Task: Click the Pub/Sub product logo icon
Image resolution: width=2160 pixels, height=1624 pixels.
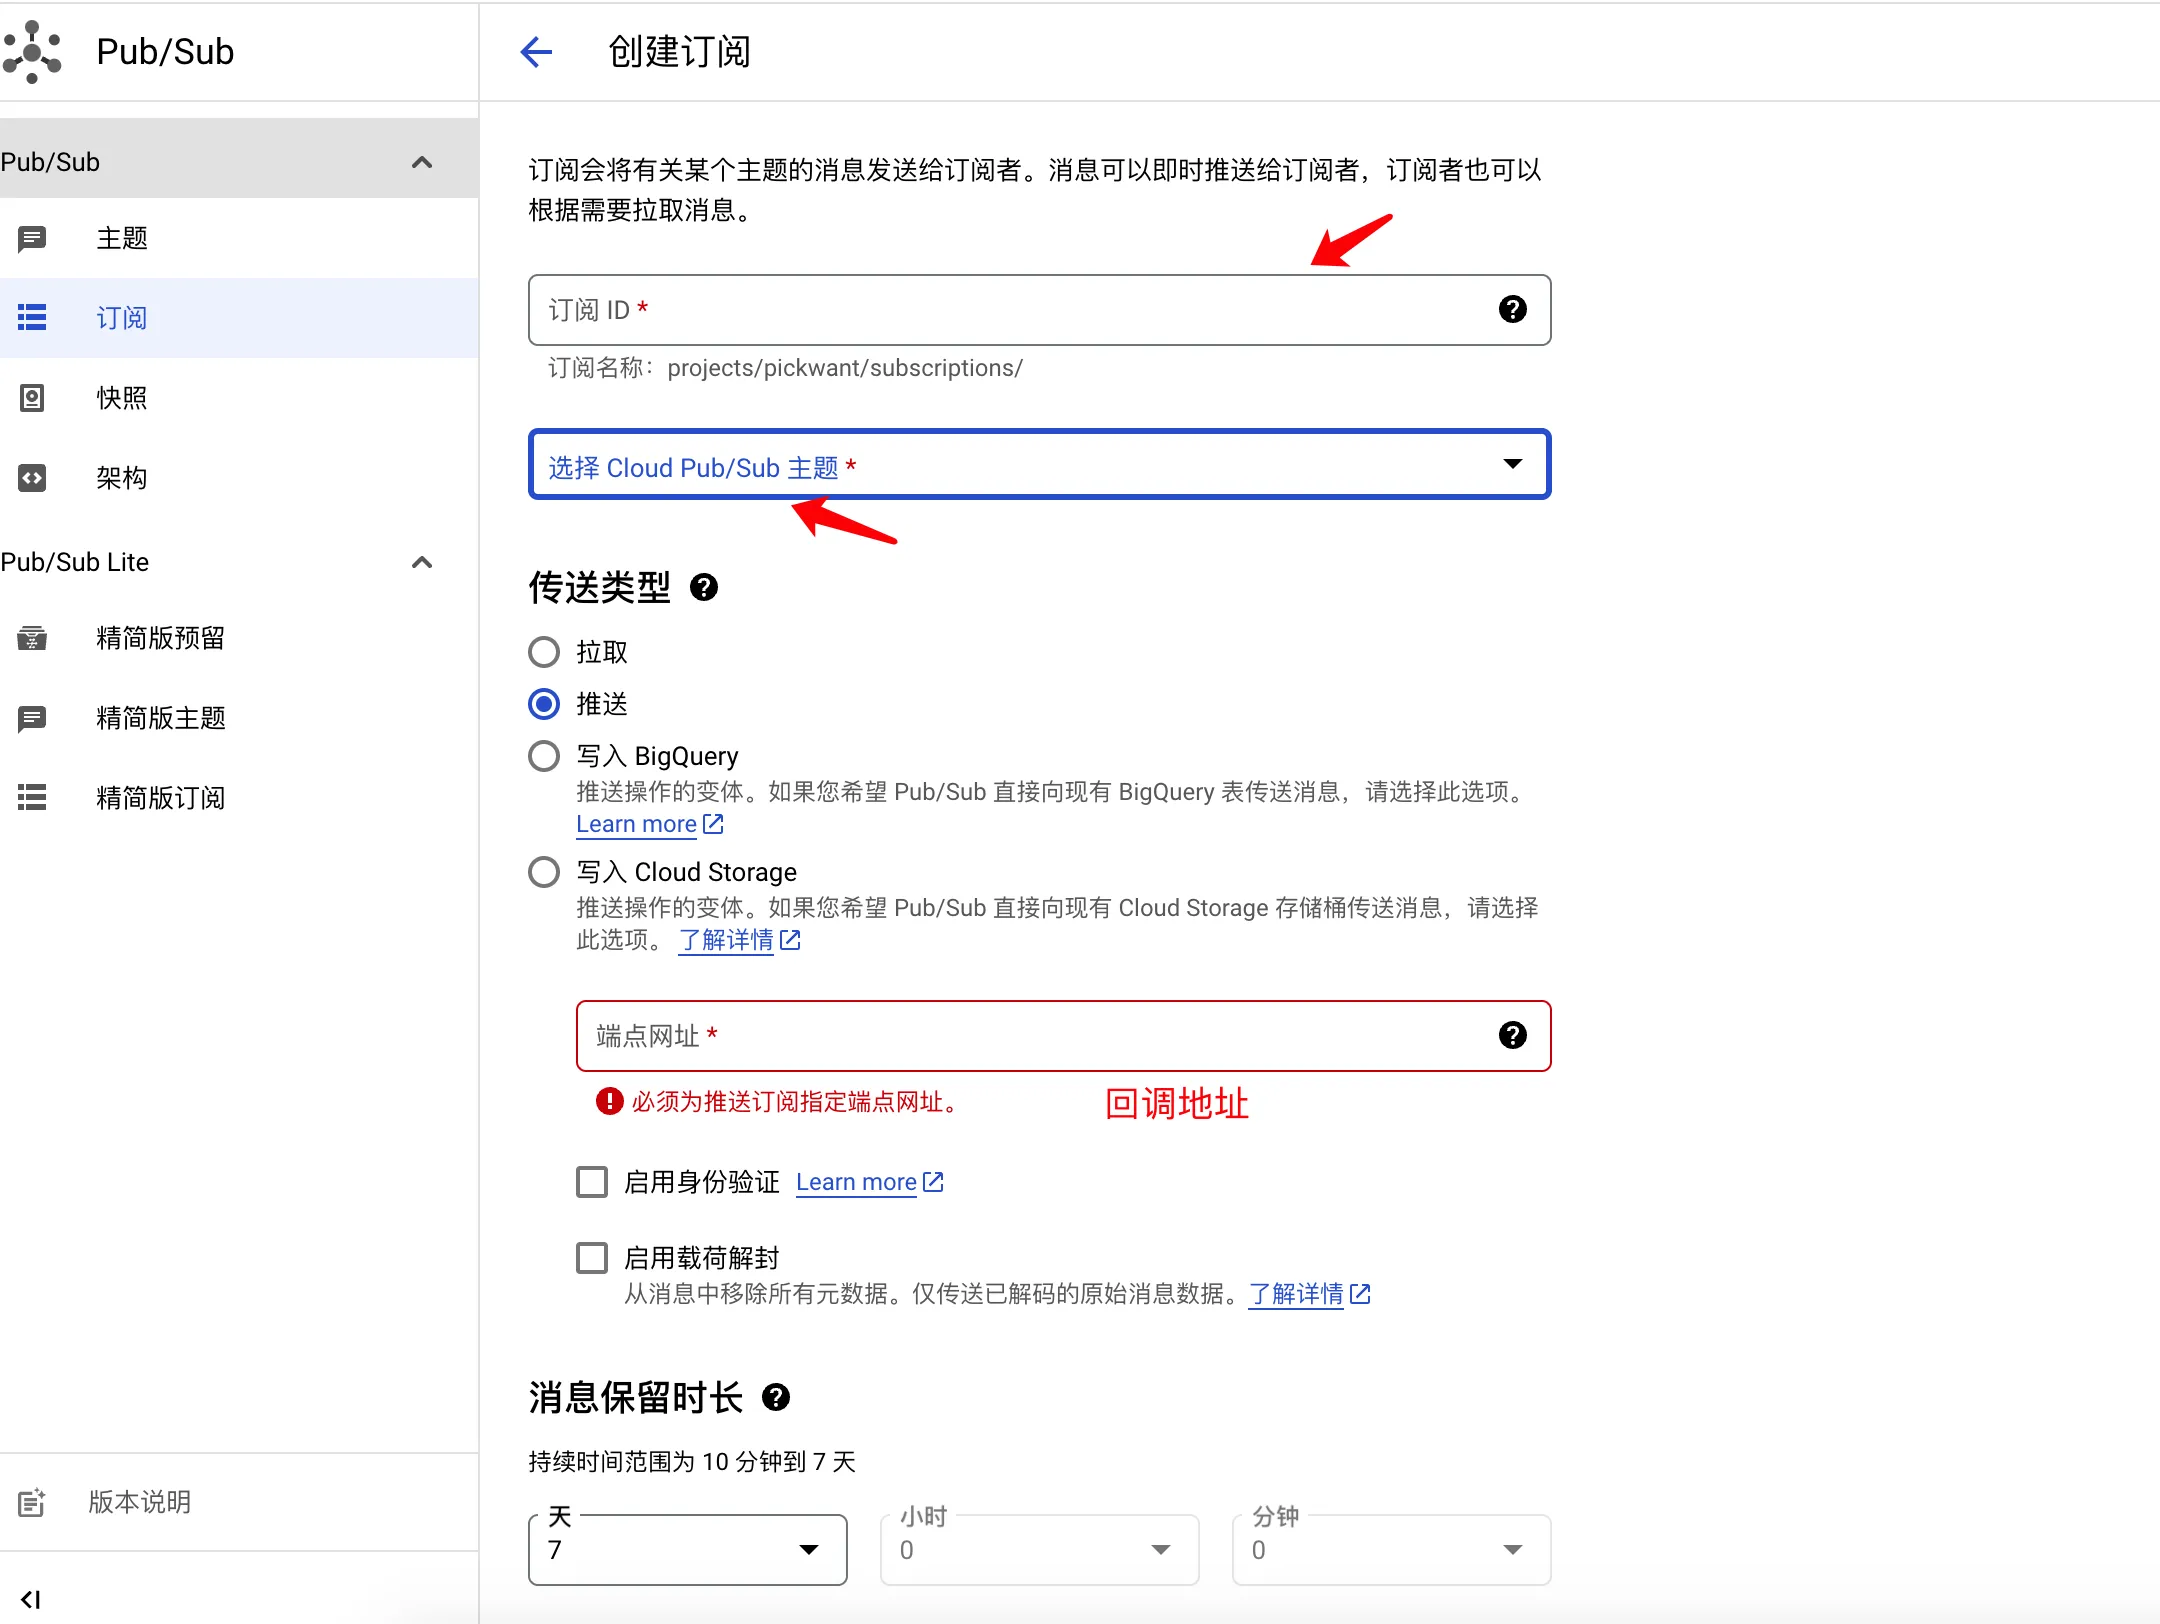Action: 32,51
